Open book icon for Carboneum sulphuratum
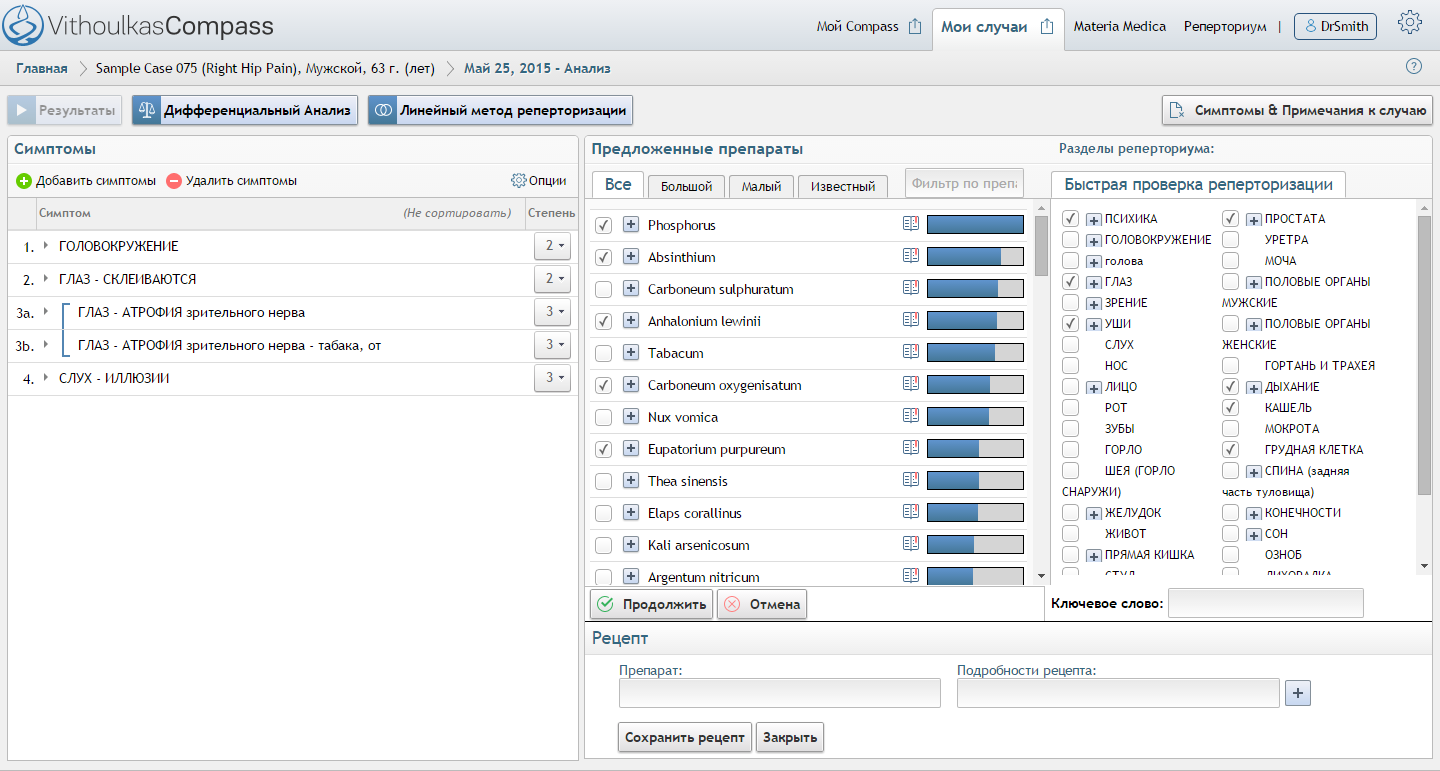Screen dimensions: 1440x771 pyautogui.click(x=910, y=288)
